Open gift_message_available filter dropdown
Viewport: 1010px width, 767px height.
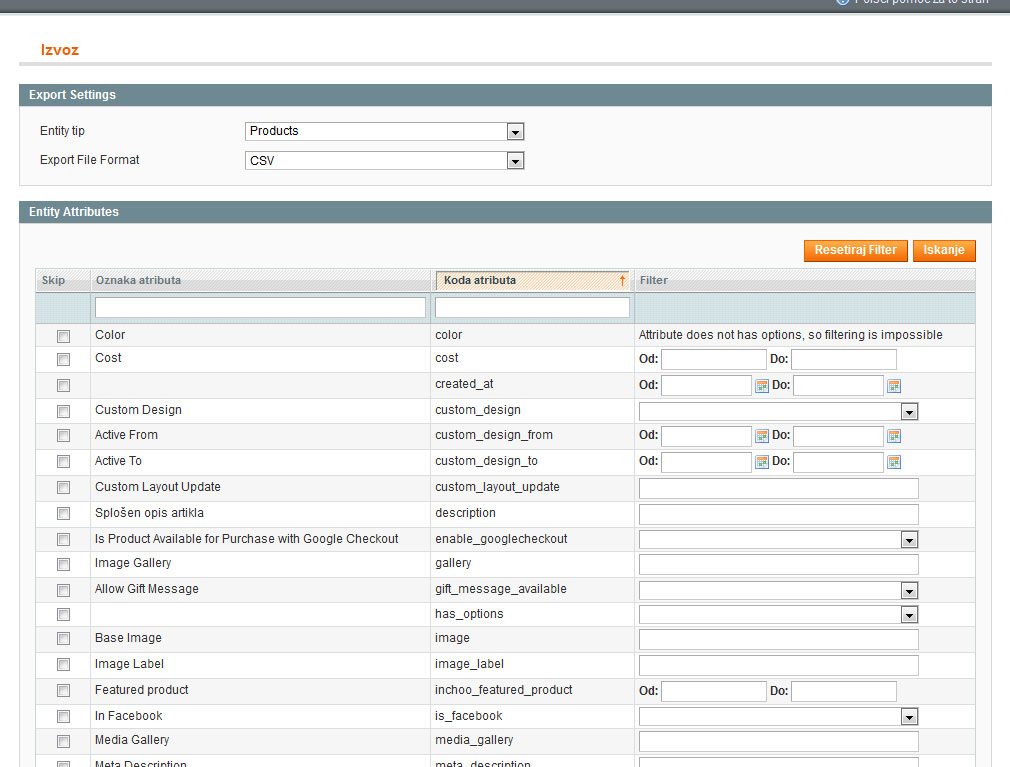[778, 591]
